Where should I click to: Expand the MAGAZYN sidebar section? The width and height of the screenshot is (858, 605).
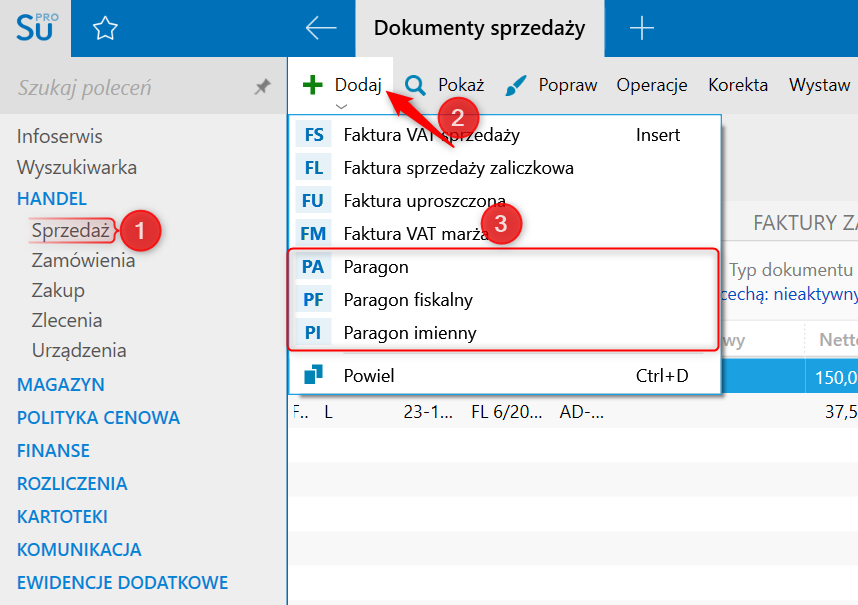[61, 384]
